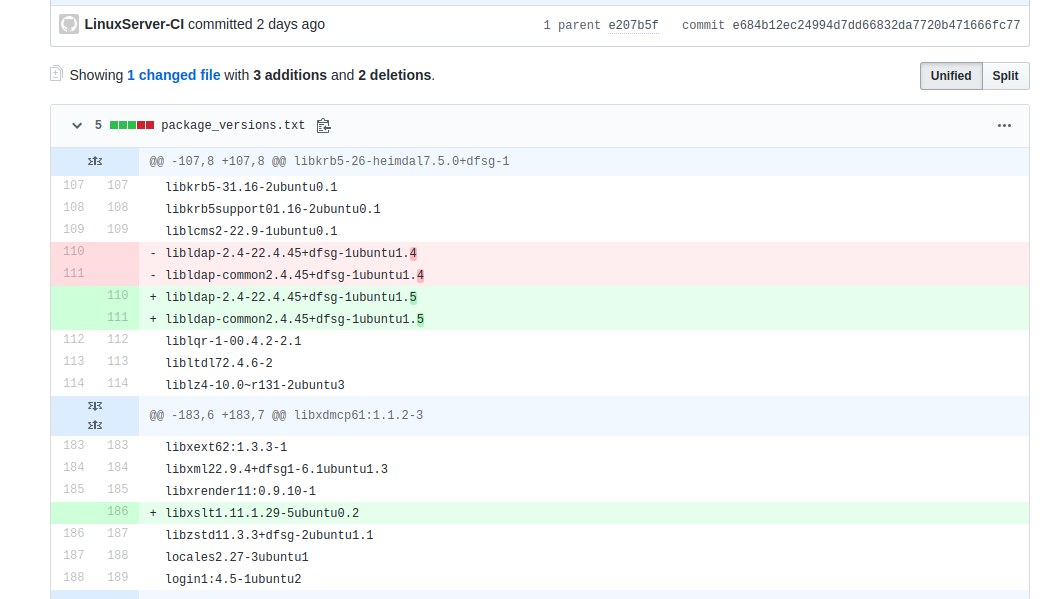Select added line number 111

(x=117, y=317)
